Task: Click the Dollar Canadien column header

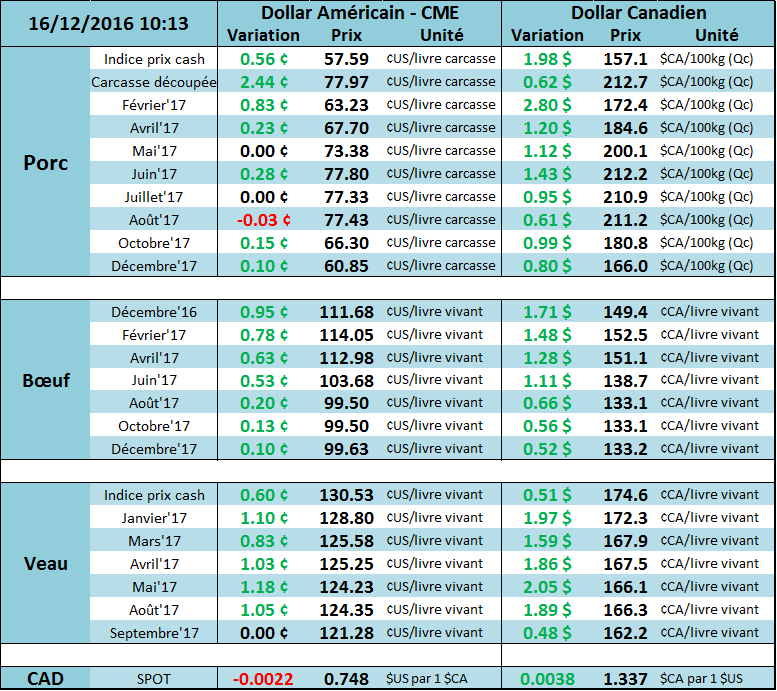Action: pyautogui.click(x=639, y=13)
